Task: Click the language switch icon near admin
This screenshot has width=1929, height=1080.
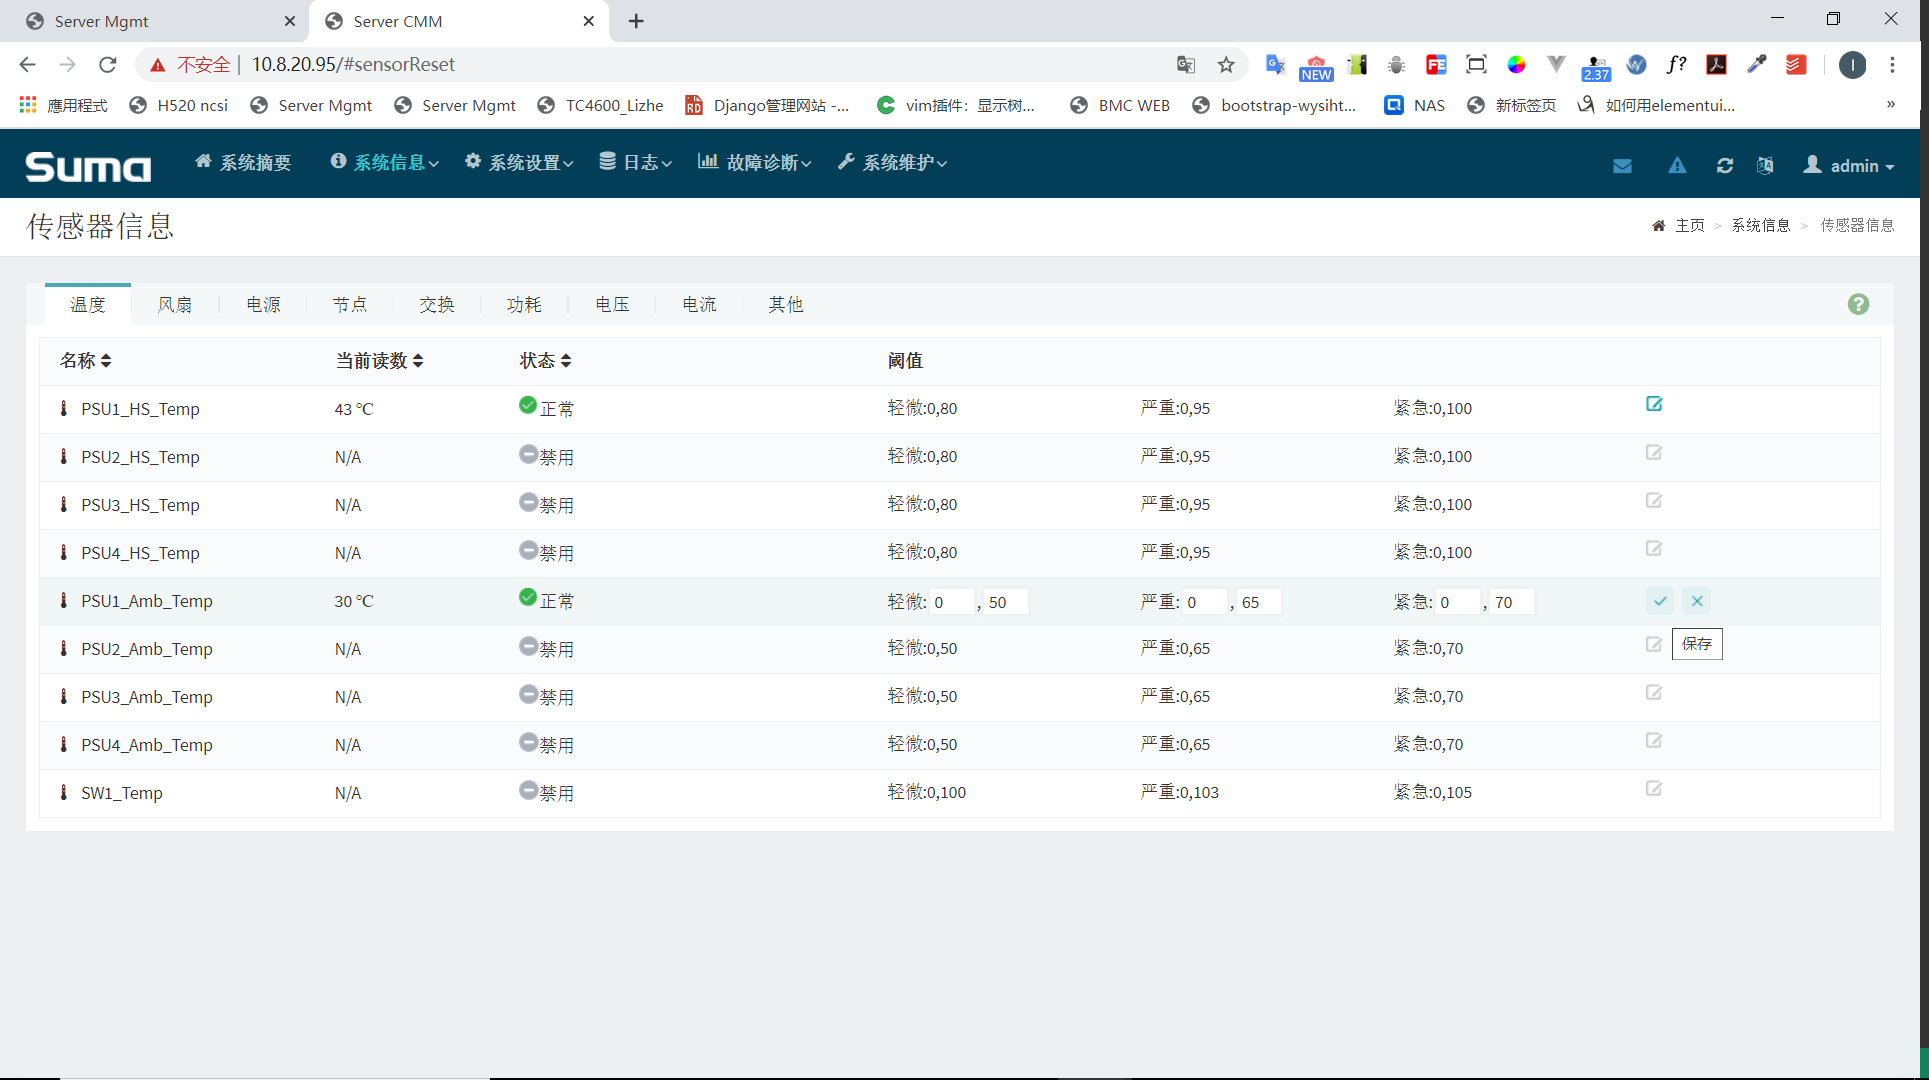Action: [1765, 166]
